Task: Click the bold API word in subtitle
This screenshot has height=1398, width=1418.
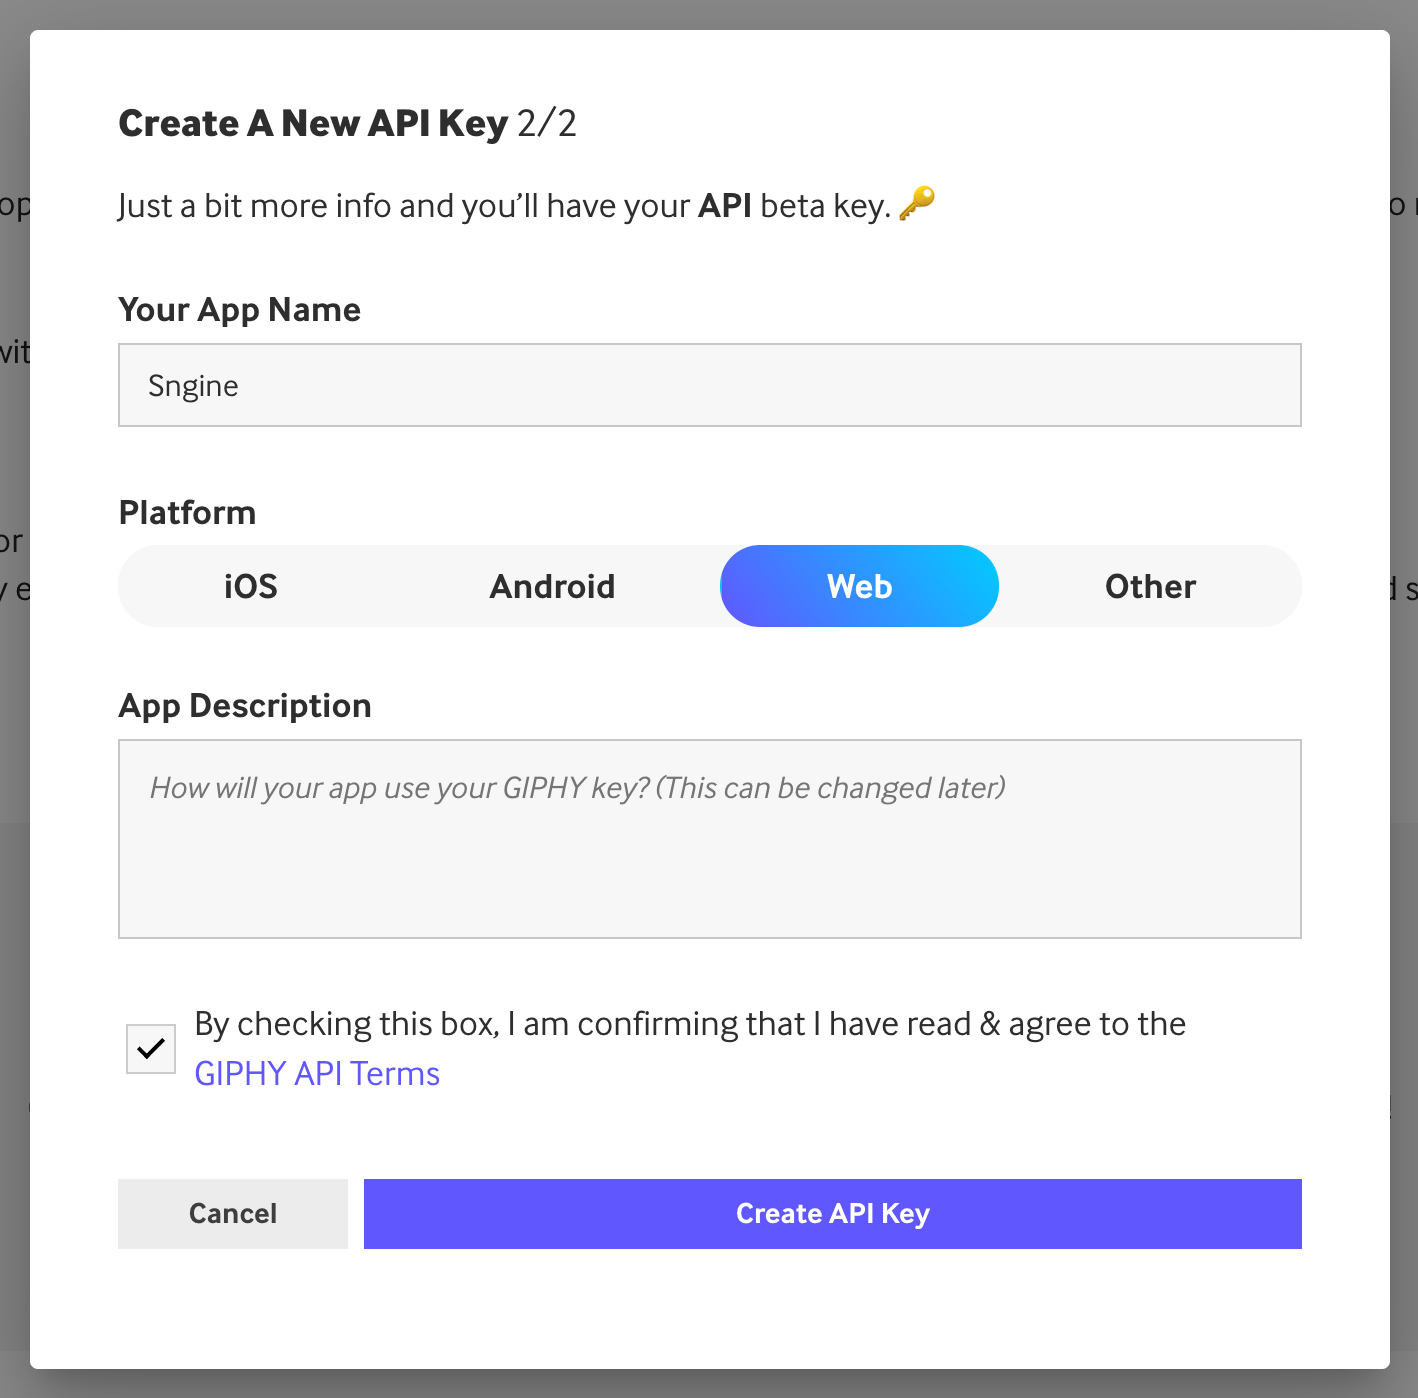Action: [x=725, y=206]
